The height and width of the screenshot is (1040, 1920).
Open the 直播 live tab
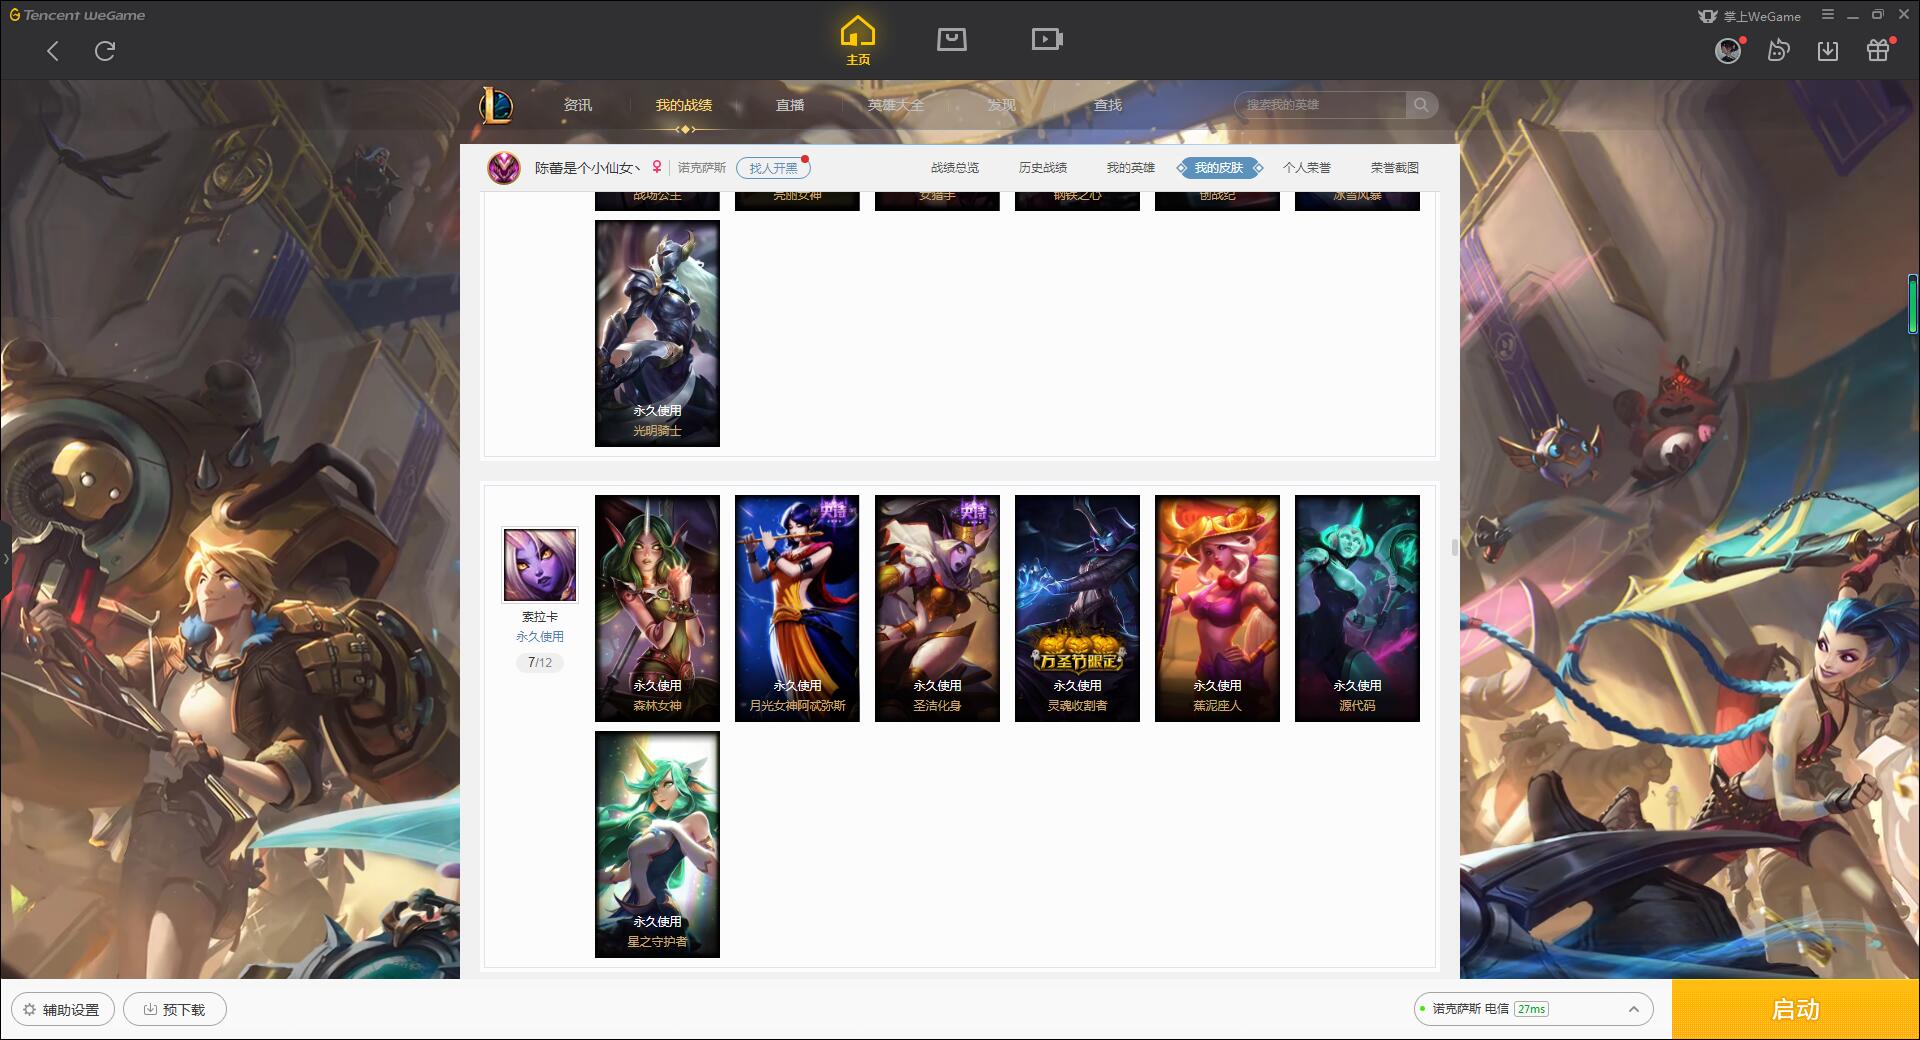click(x=790, y=105)
